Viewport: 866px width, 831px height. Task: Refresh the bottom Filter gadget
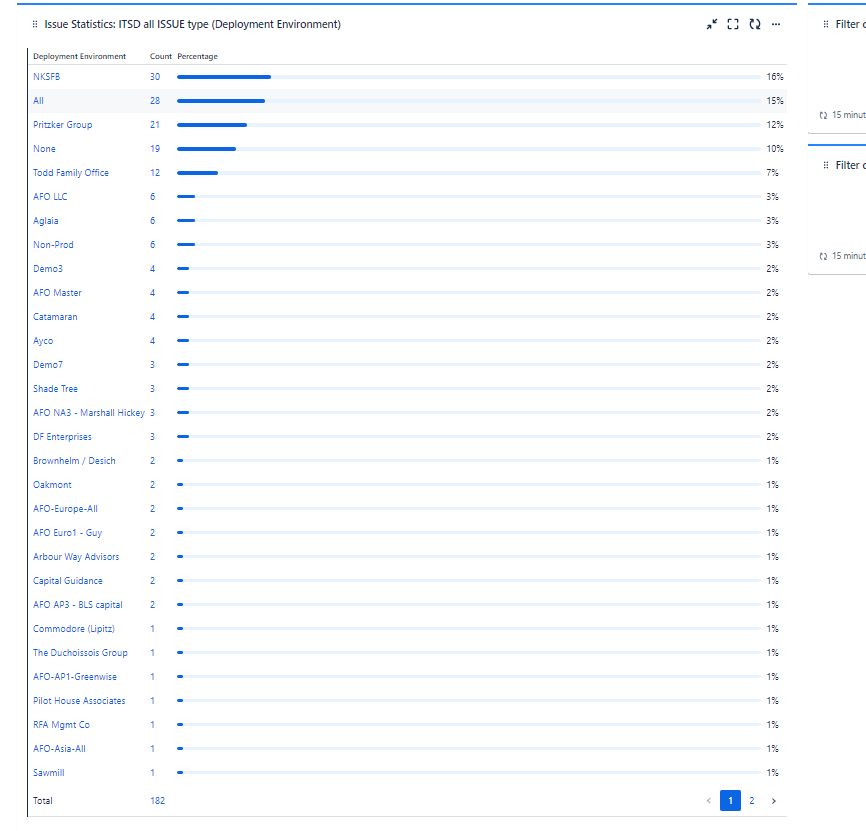[x=822, y=255]
